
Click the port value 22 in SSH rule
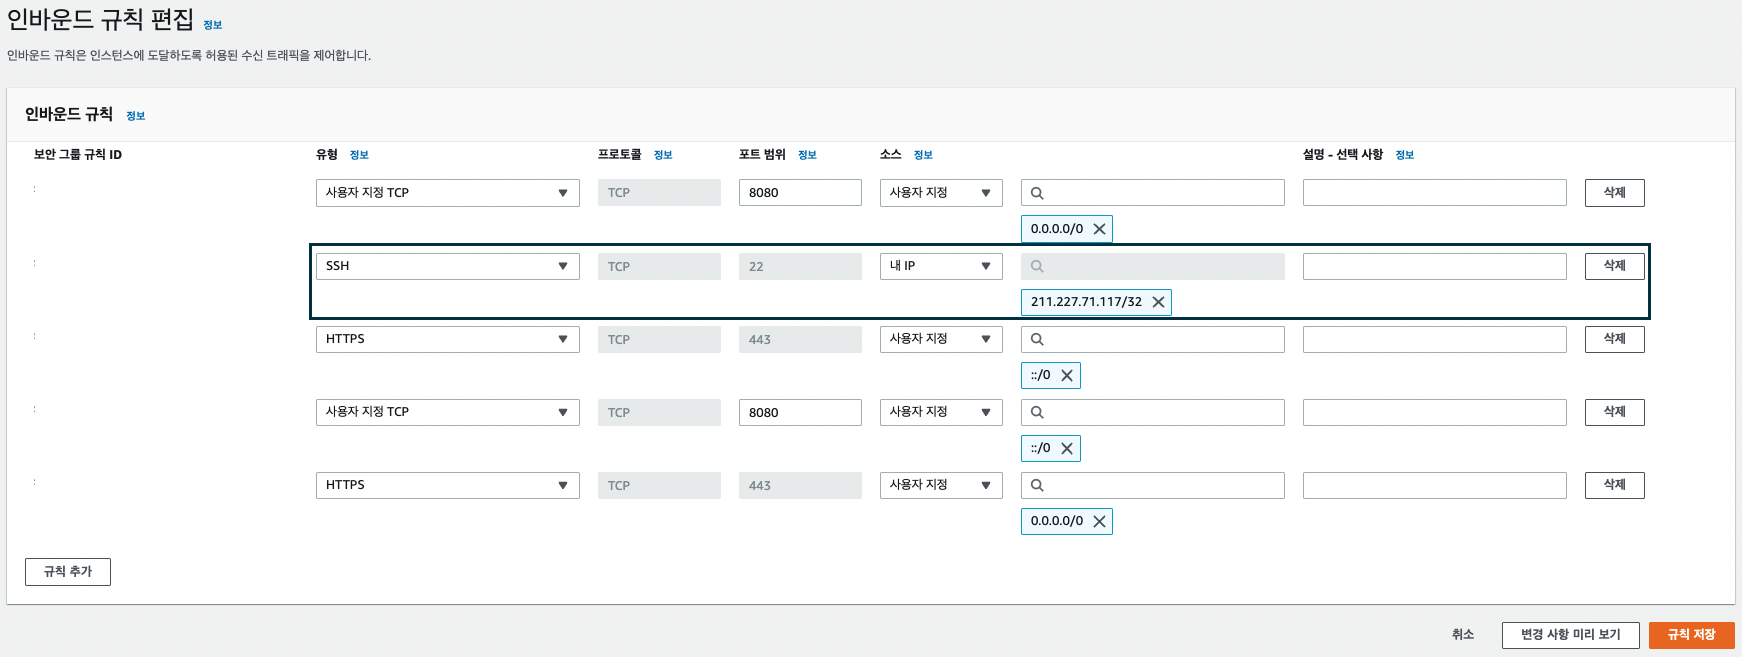coord(800,266)
